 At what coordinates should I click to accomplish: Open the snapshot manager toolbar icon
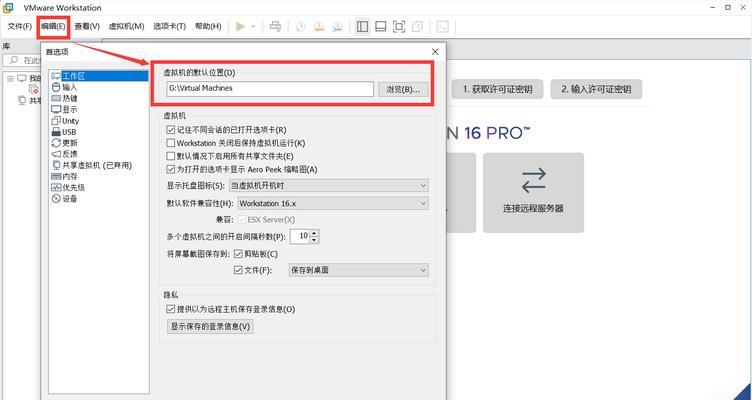point(338,26)
